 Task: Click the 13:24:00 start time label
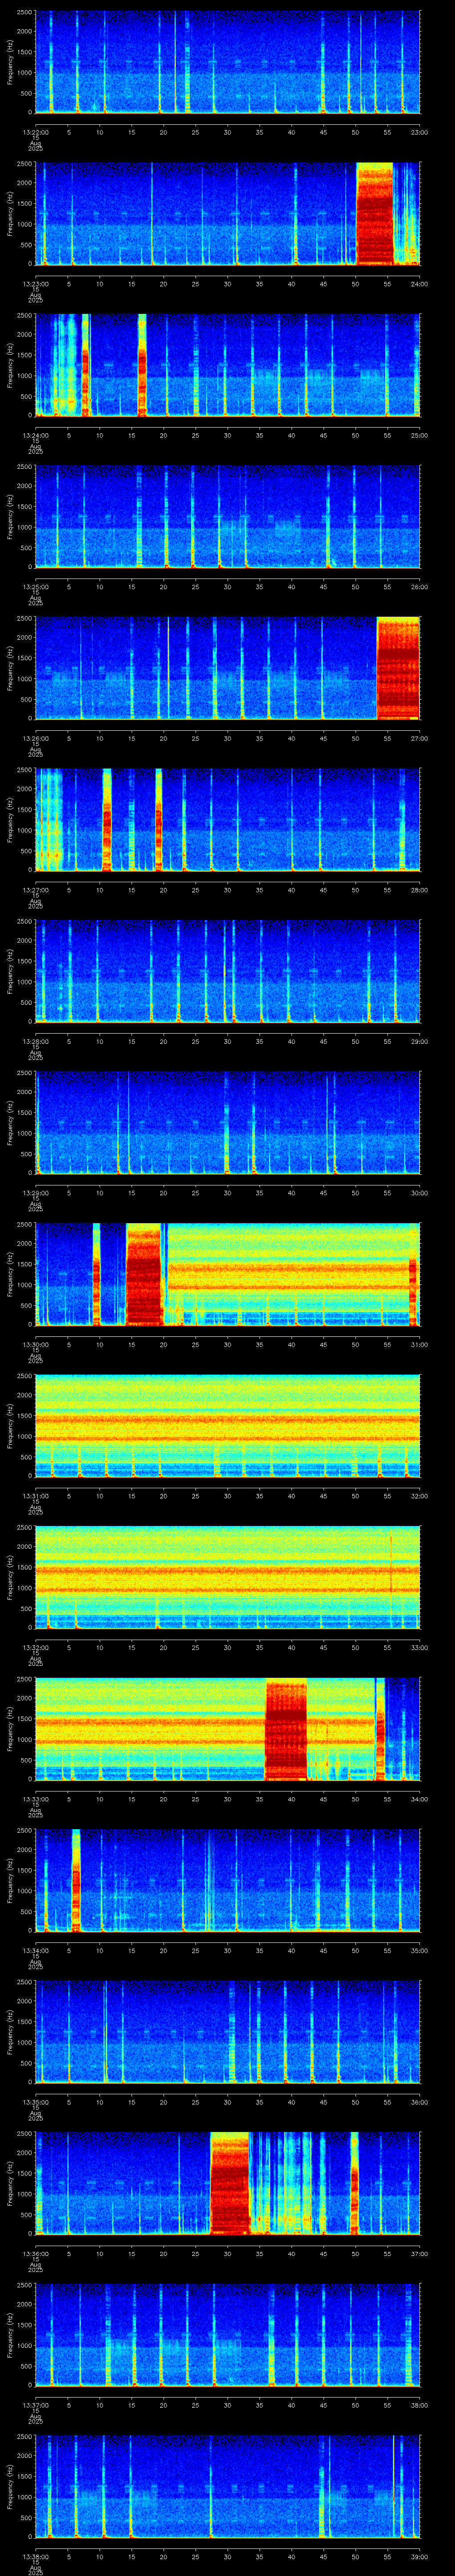(35, 435)
